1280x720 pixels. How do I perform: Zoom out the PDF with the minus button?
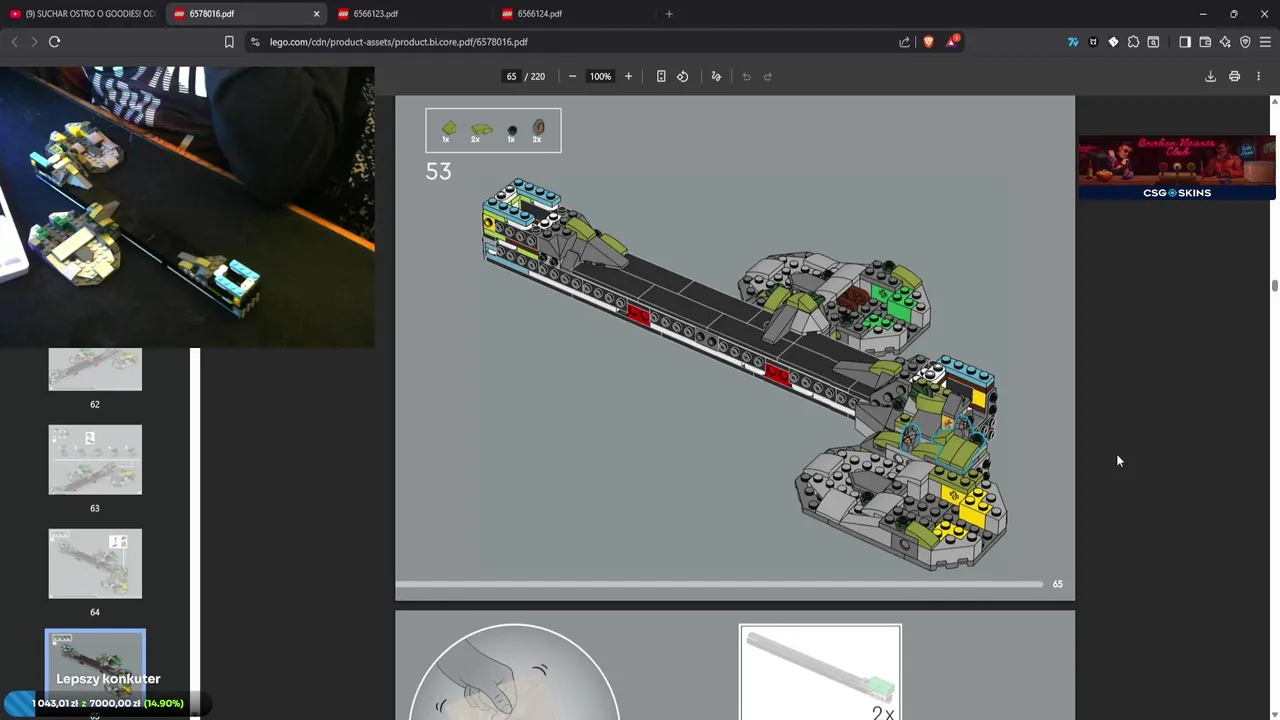(572, 76)
